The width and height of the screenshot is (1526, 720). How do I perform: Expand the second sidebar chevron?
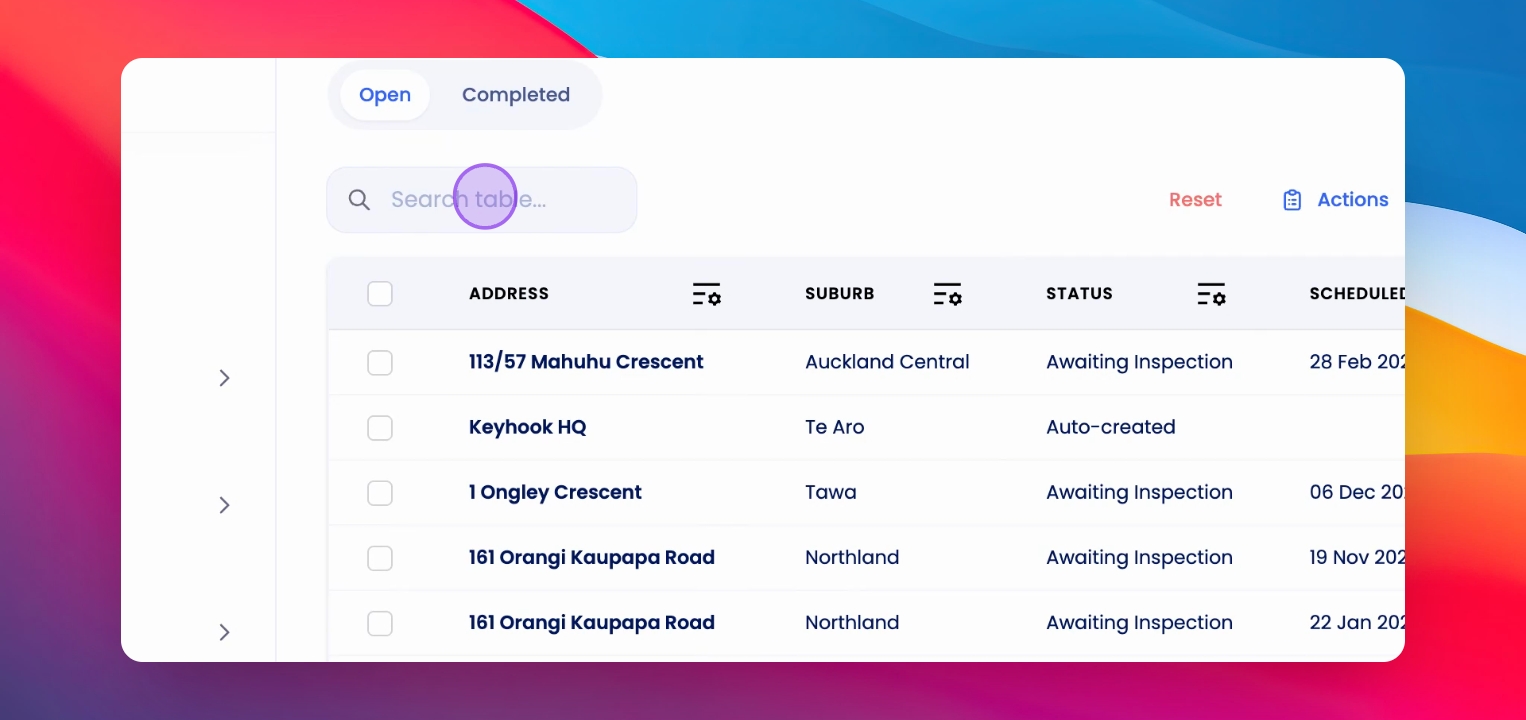point(224,505)
